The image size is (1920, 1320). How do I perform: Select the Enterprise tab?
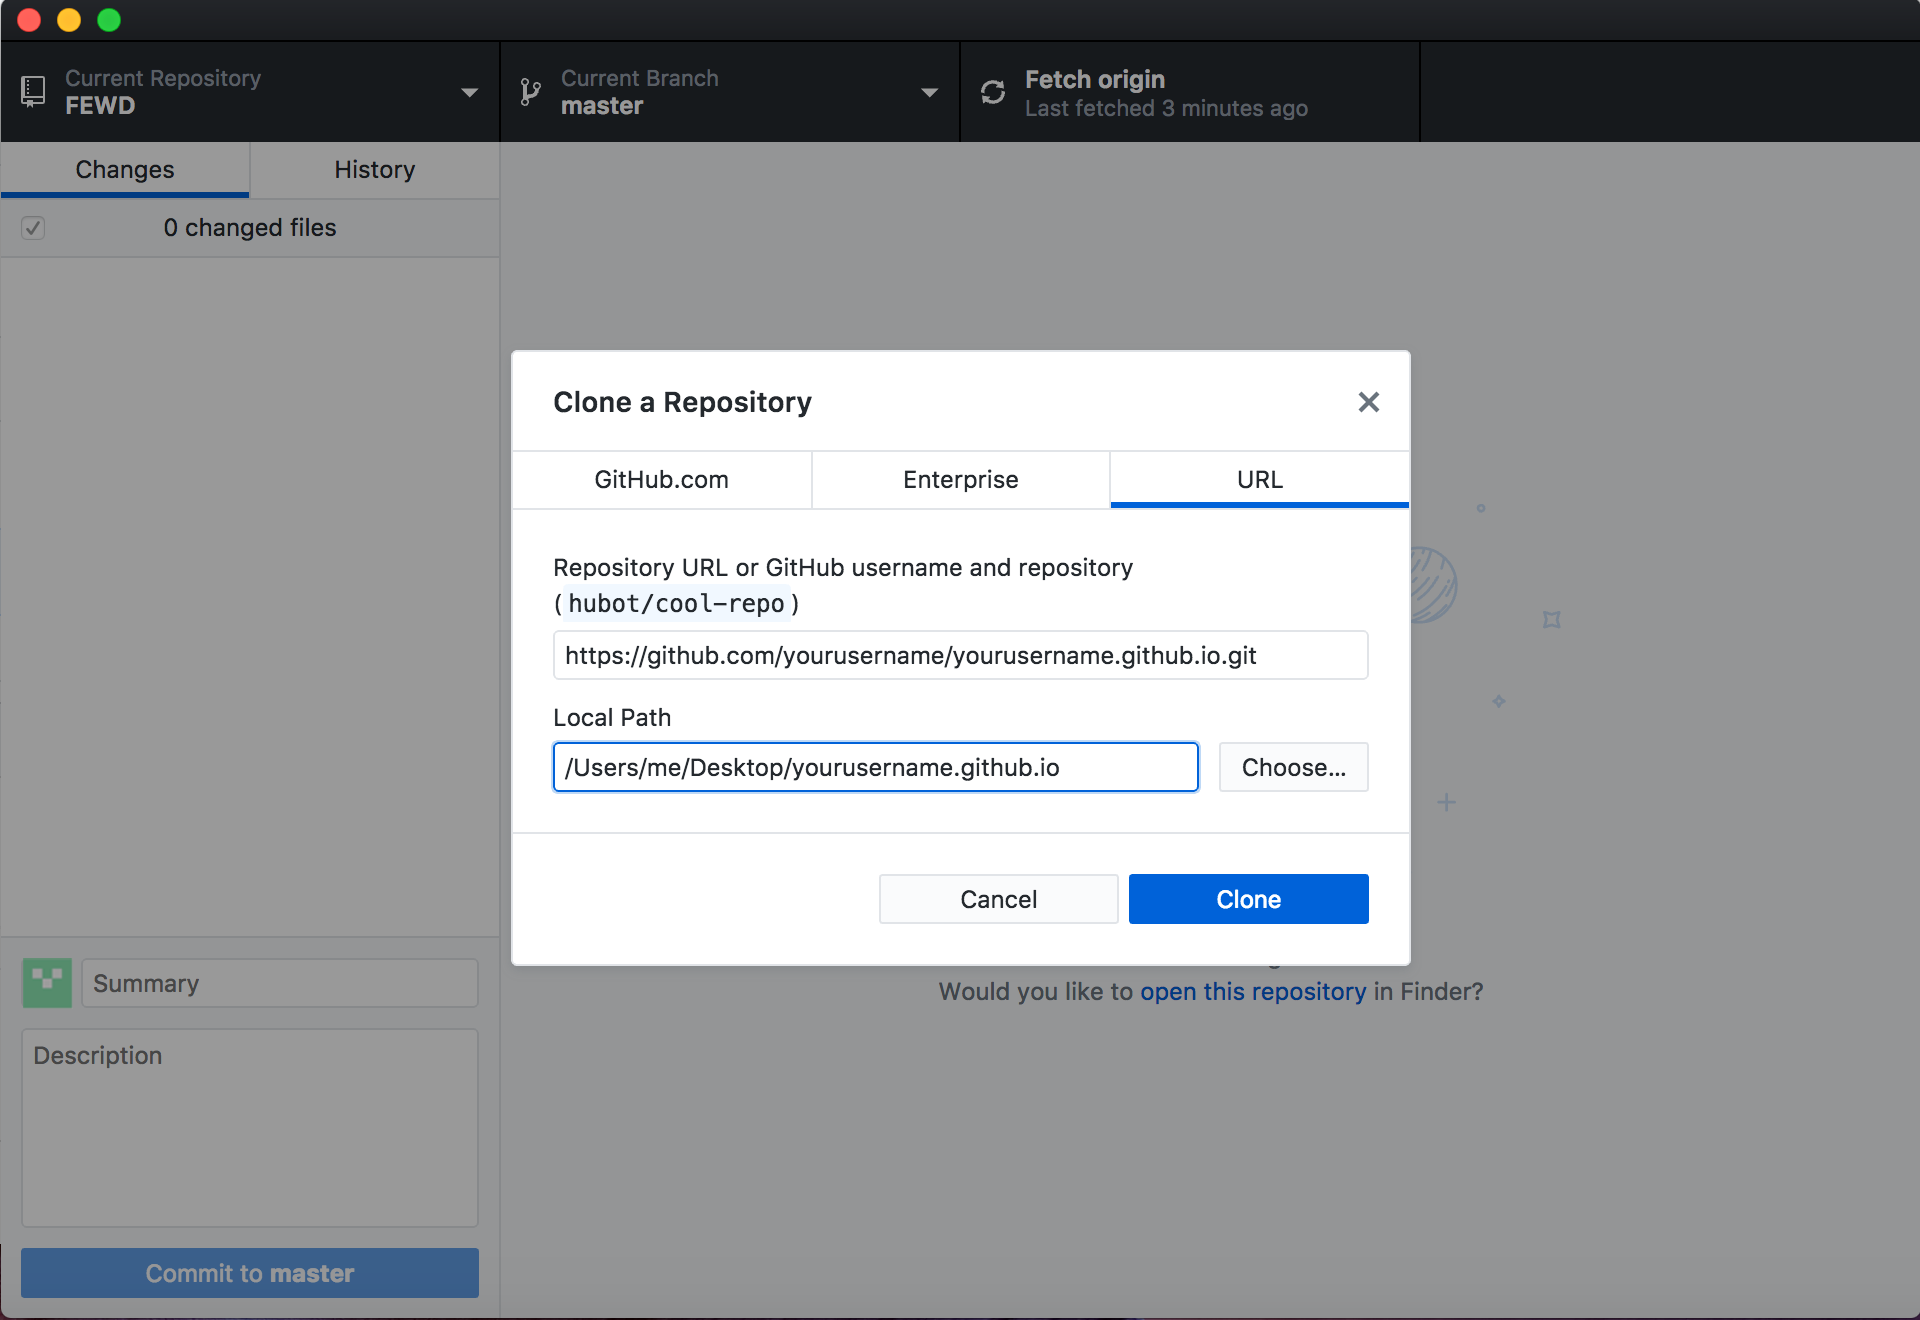(959, 478)
